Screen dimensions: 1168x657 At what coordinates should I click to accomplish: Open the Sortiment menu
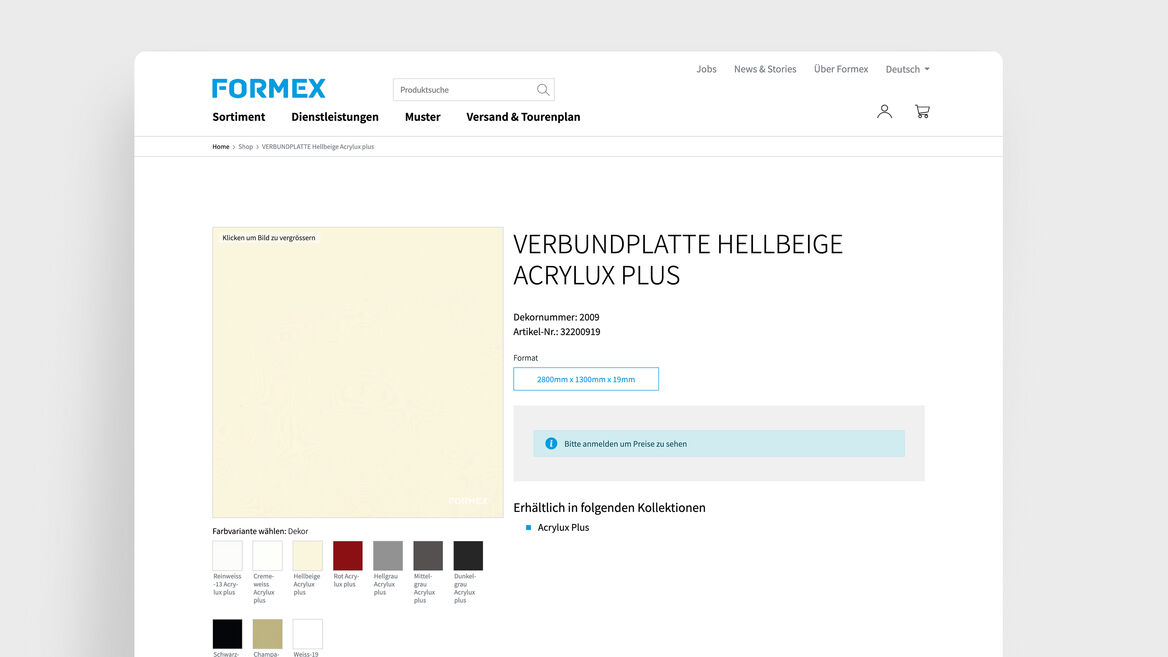[x=238, y=117]
